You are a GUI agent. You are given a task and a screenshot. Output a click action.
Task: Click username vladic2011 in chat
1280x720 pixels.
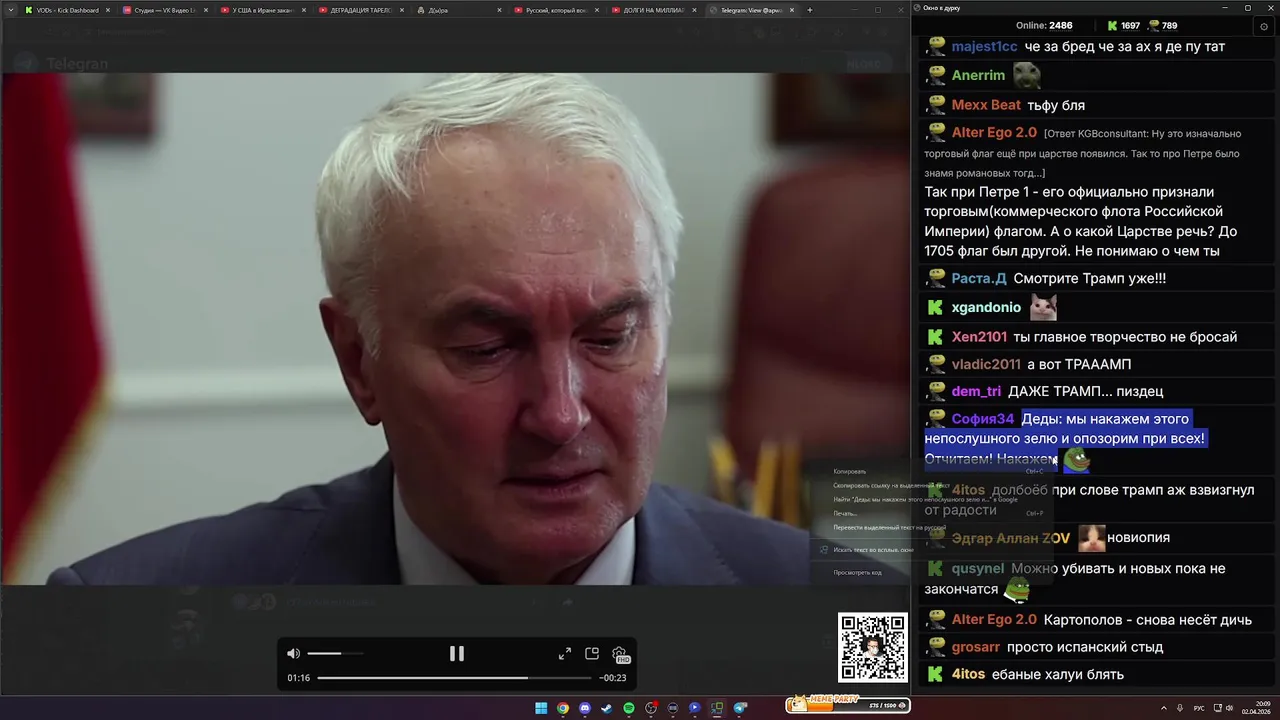(x=986, y=364)
